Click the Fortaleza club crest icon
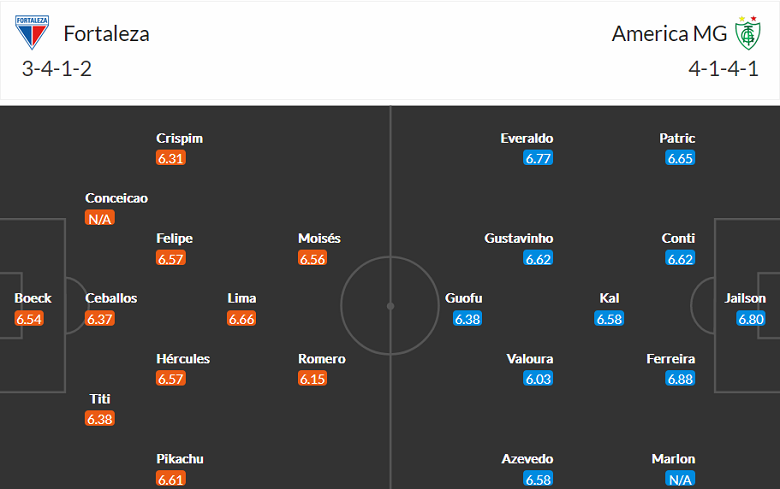Screen dimensions: 780x489 click(32, 33)
